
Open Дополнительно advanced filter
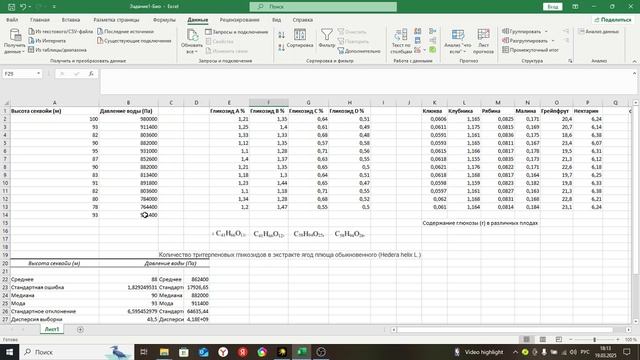pyautogui.click(x=359, y=51)
